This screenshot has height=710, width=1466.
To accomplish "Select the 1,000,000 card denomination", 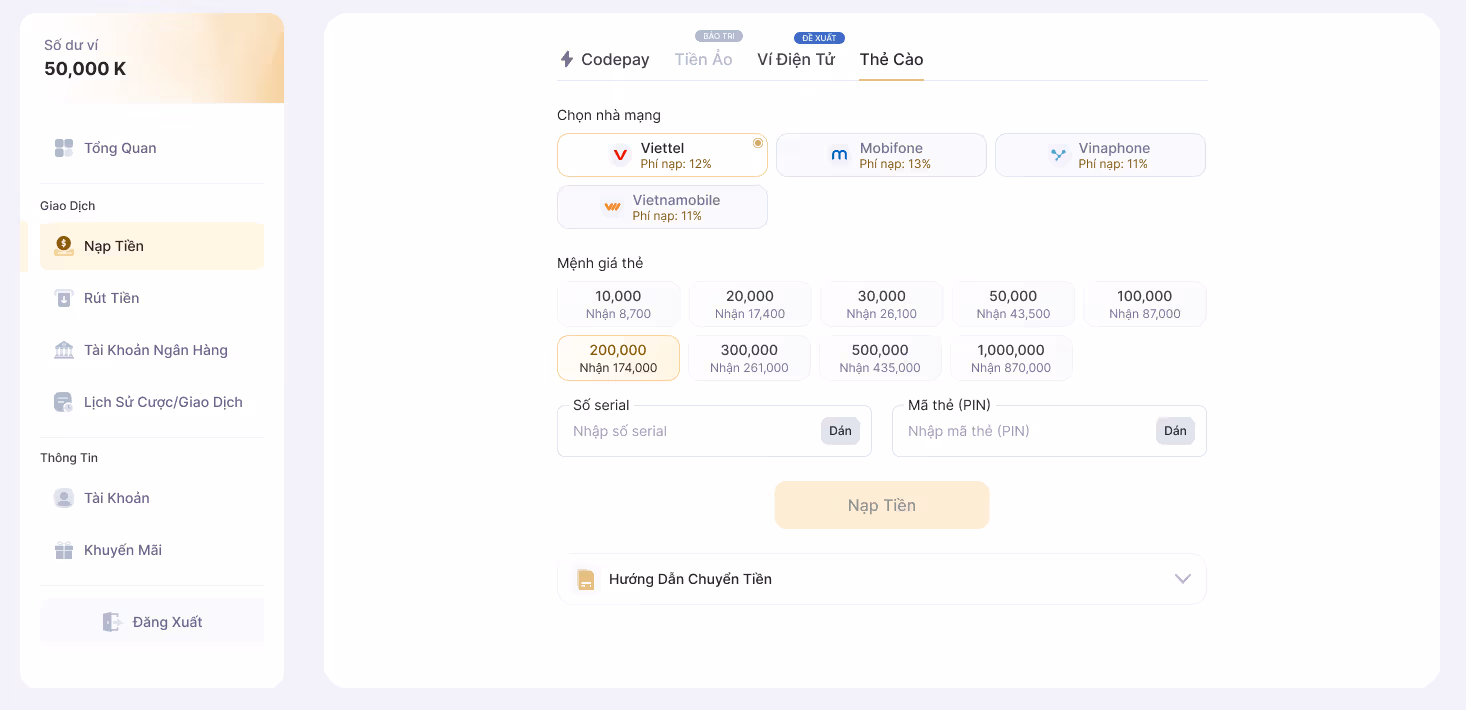I will tap(1011, 358).
